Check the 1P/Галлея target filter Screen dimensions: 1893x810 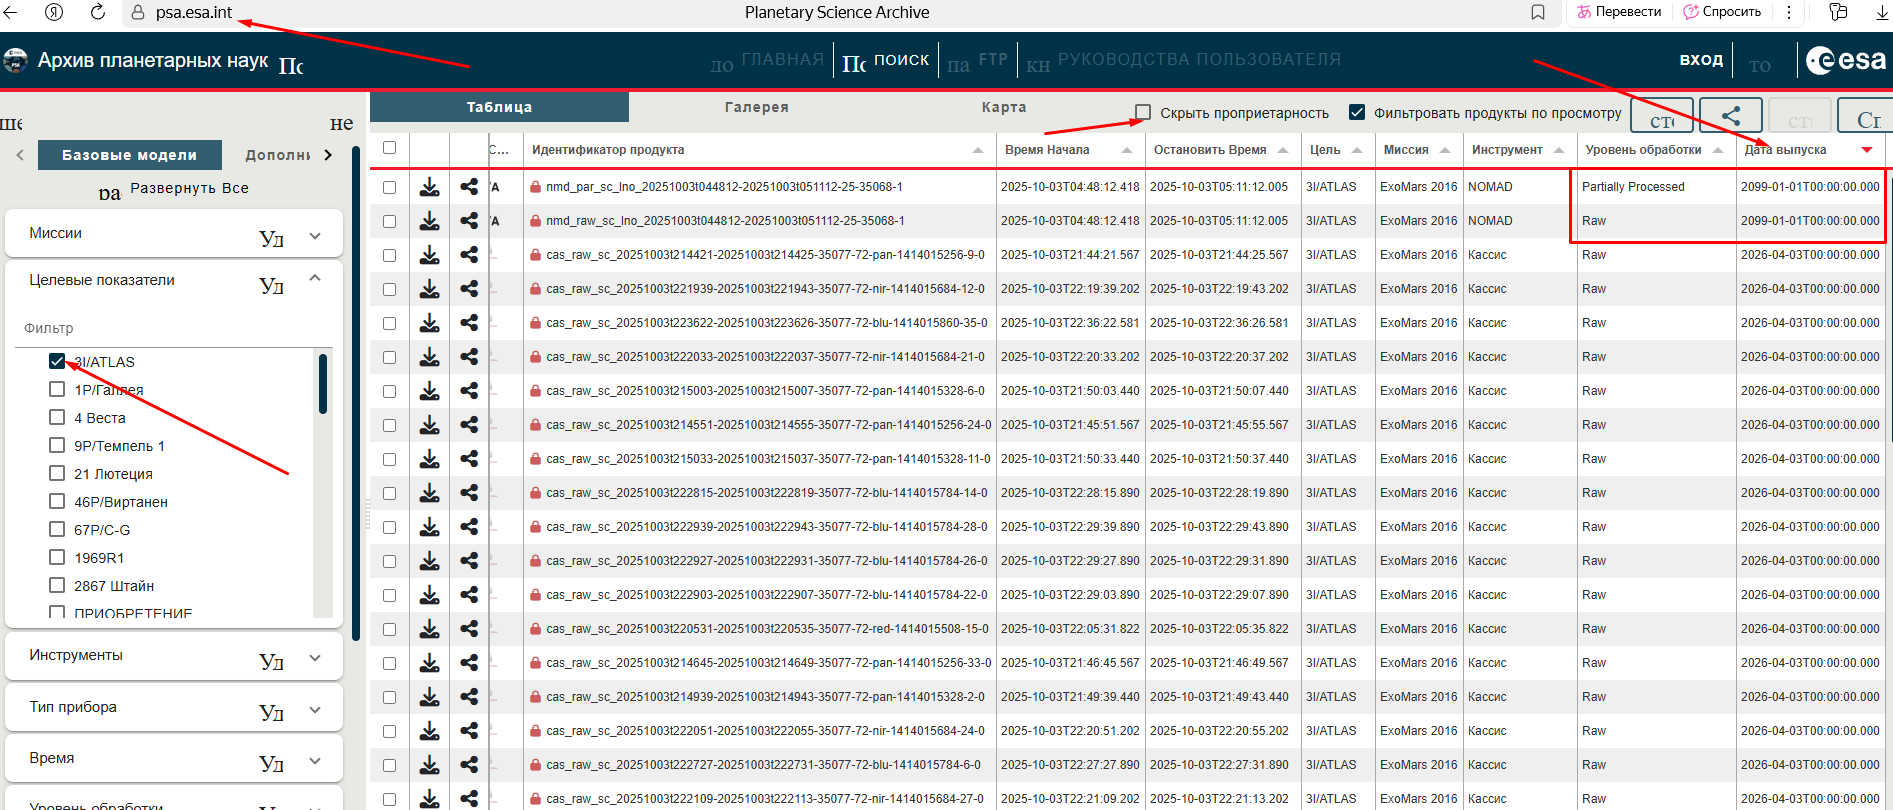(x=57, y=389)
